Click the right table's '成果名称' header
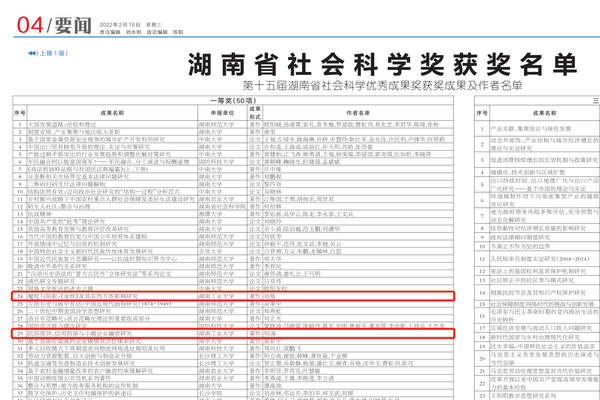Image resolution: width=600 pixels, height=400 pixels. 545,113
